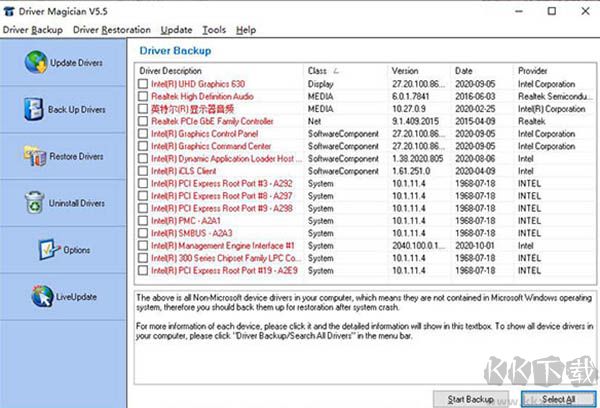
Task: Click the LiveUpdate sidebar label
Action: 76,297
